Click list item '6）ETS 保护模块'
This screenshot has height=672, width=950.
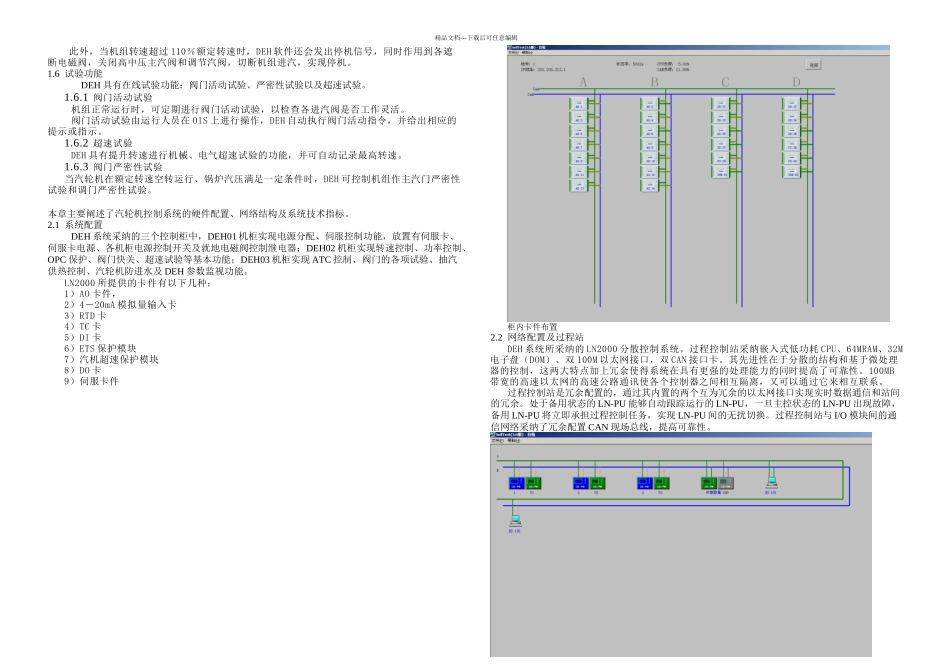[100, 348]
